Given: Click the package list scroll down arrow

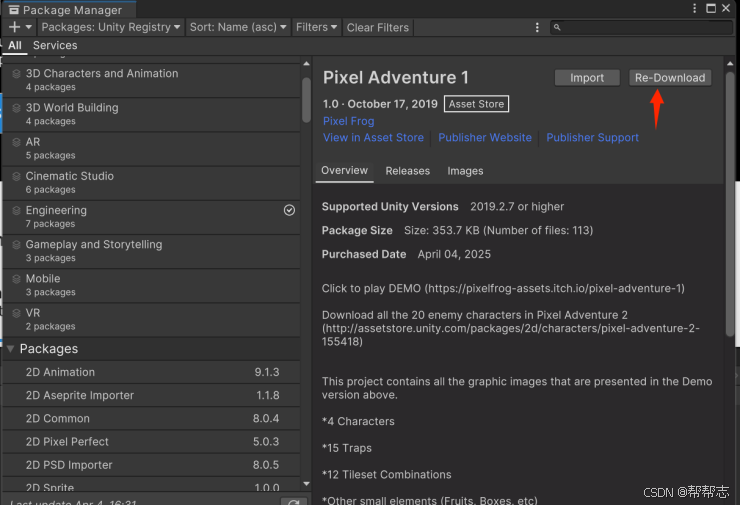Looking at the screenshot, I should point(306,484).
